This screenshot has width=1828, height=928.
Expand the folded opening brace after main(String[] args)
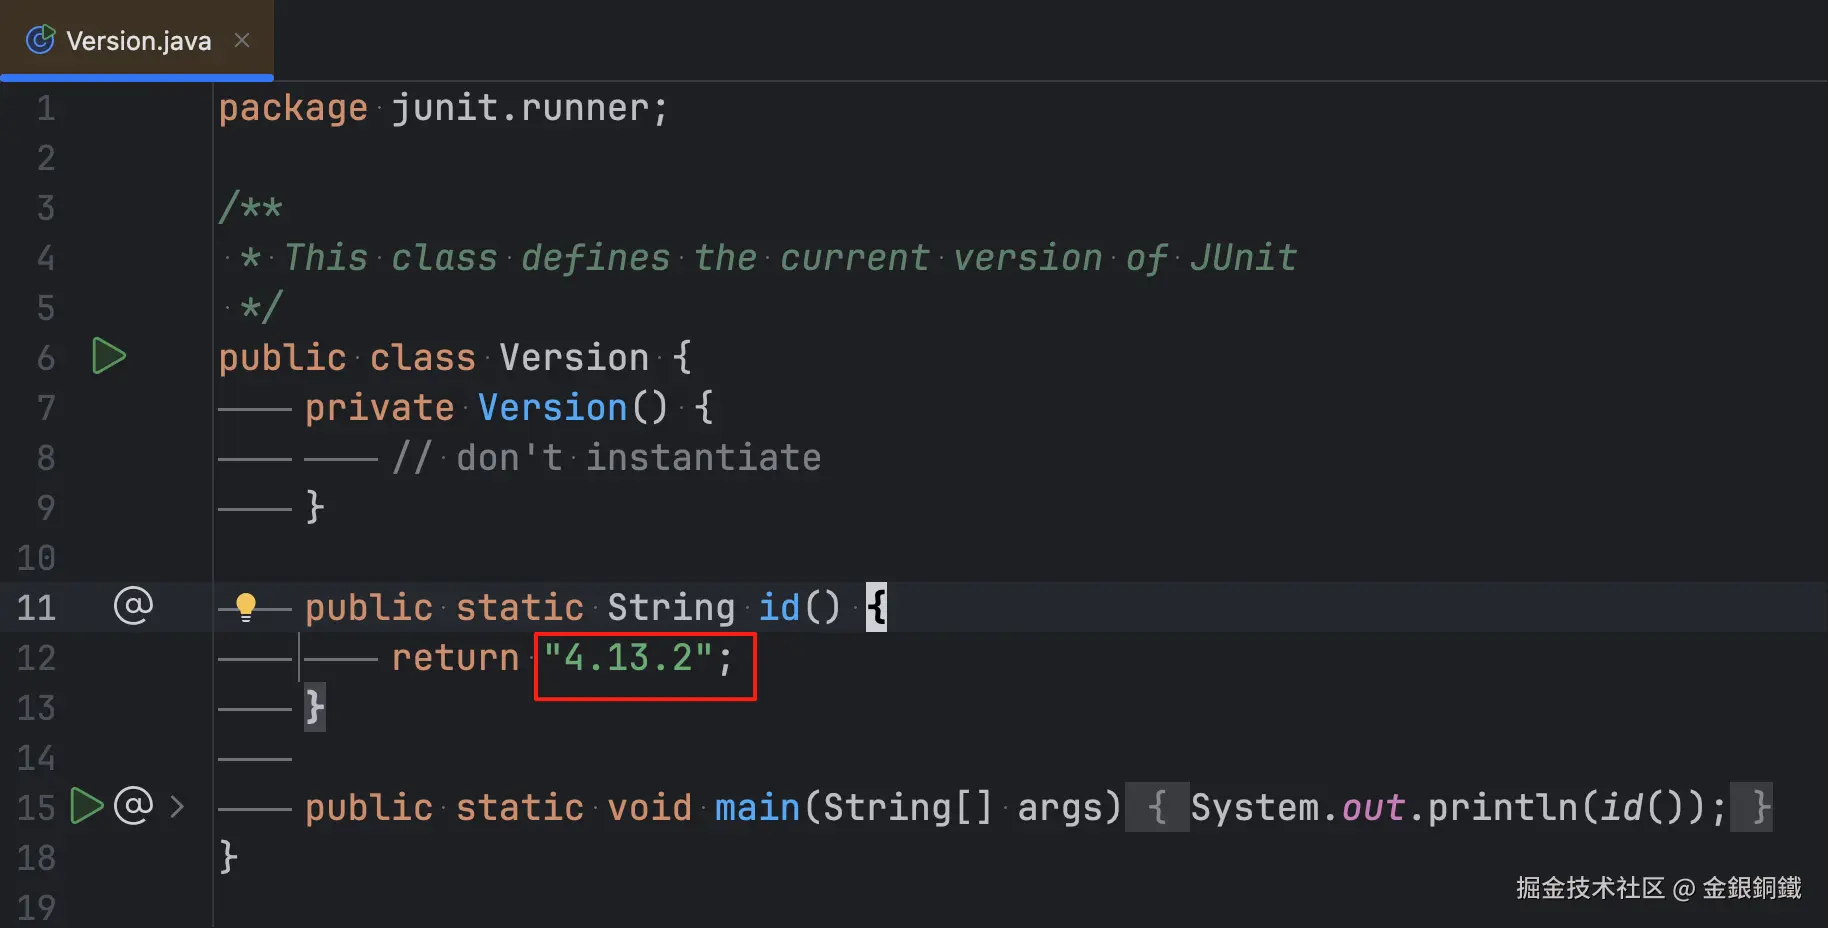1157,807
